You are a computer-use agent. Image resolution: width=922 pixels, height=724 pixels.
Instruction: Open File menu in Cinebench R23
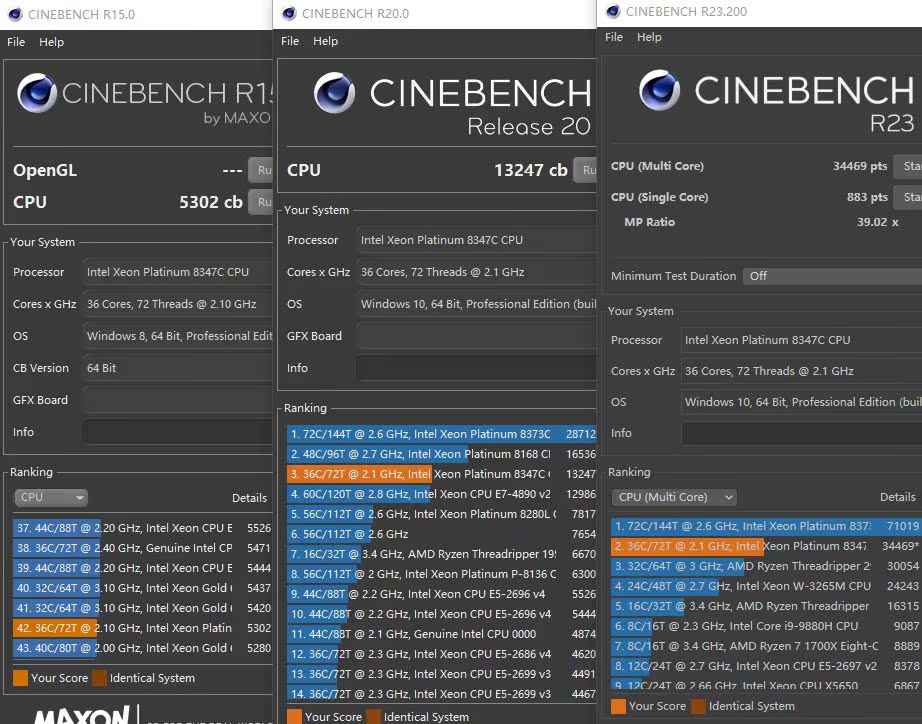click(x=614, y=36)
